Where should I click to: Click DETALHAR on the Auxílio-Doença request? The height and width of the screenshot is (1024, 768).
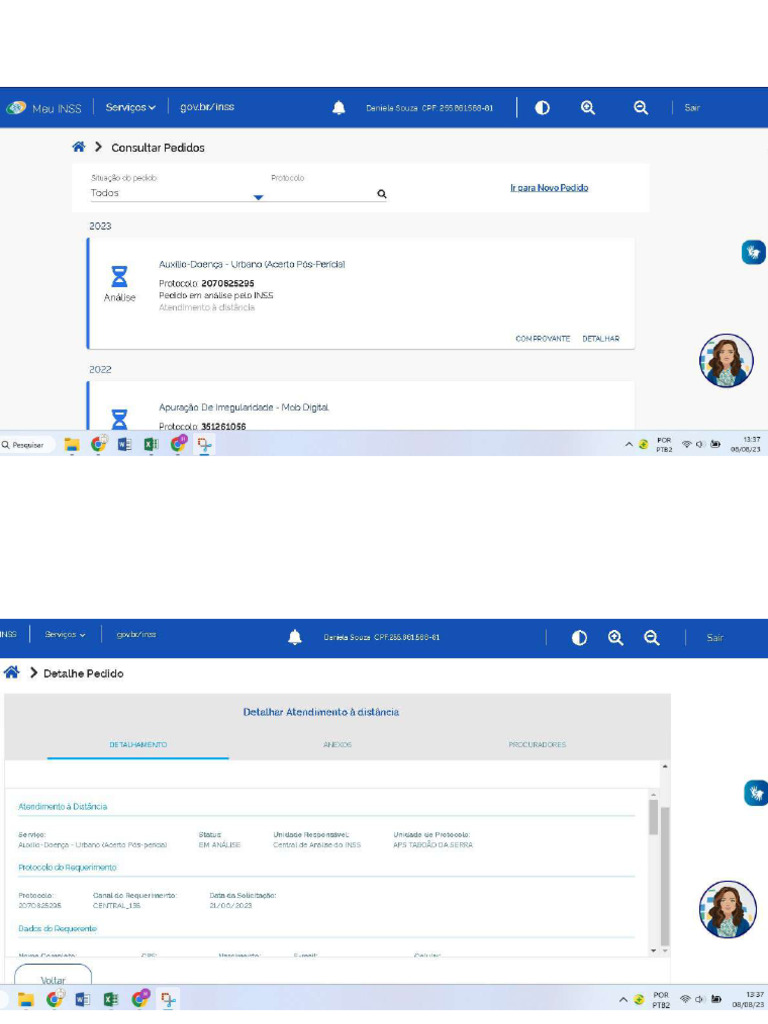601,339
